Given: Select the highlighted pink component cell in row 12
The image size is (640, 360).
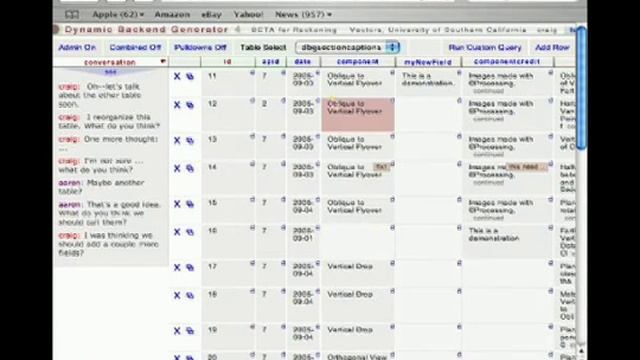Looking at the screenshot, I should tap(358, 115).
